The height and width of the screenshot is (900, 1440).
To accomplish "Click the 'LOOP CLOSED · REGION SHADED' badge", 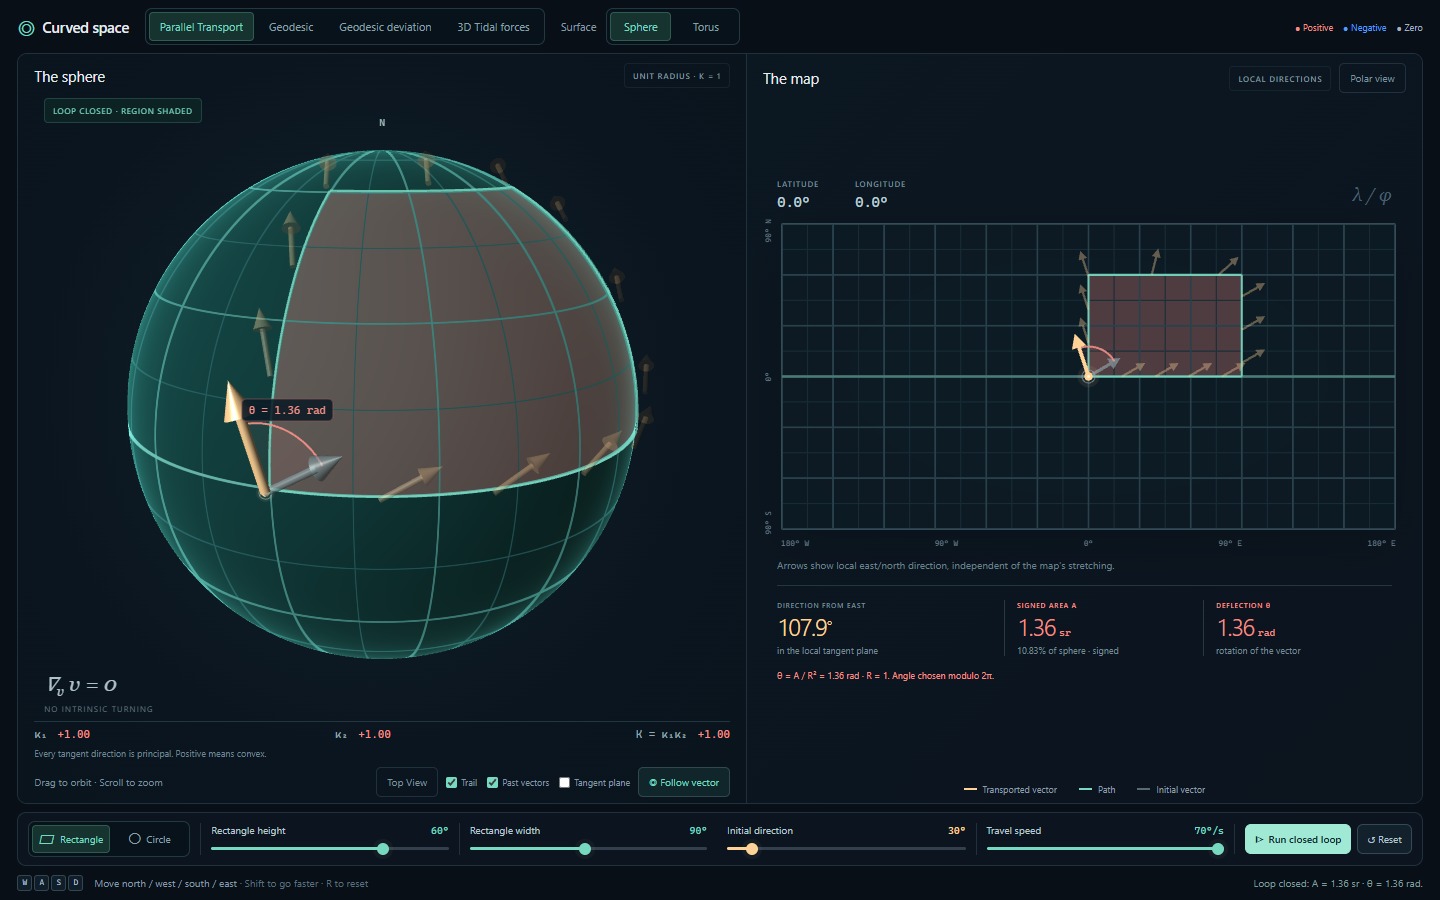I will 123,111.
